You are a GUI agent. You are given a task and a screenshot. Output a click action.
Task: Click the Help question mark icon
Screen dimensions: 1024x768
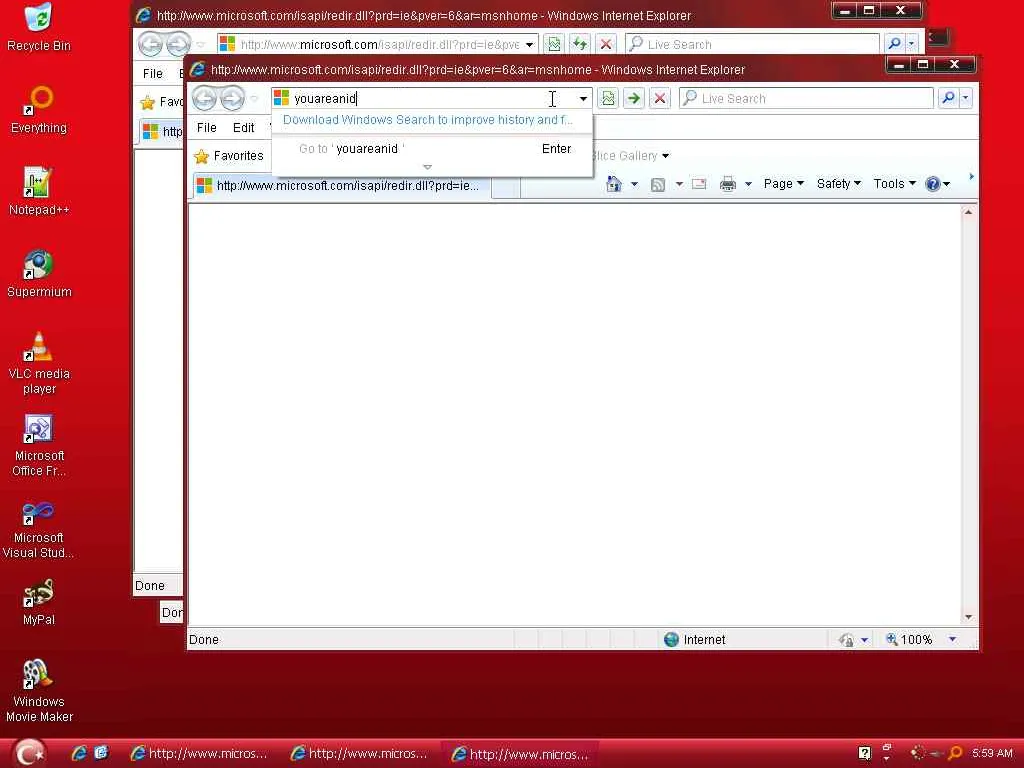point(933,184)
